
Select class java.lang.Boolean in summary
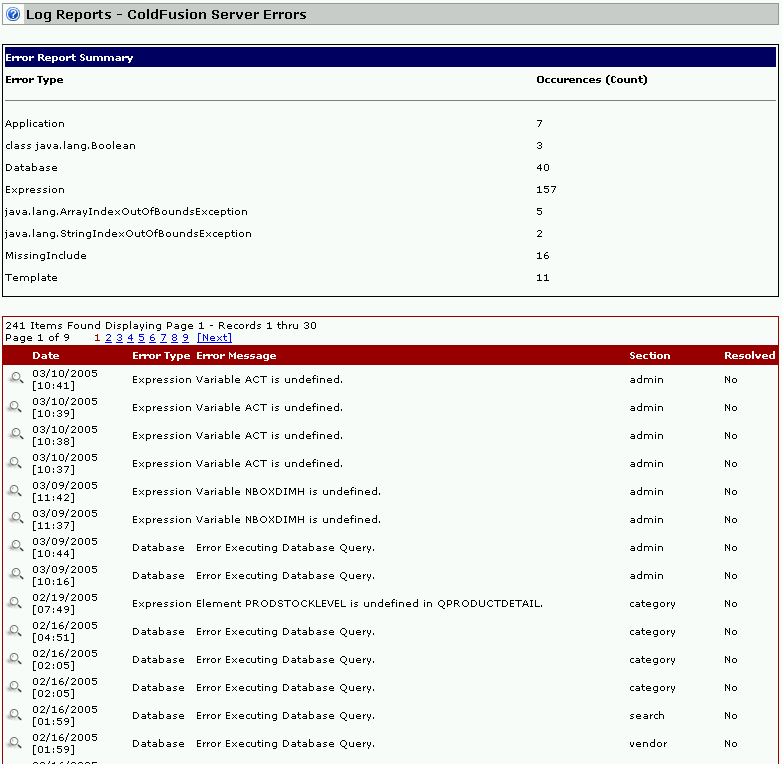pyautogui.click(x=70, y=146)
